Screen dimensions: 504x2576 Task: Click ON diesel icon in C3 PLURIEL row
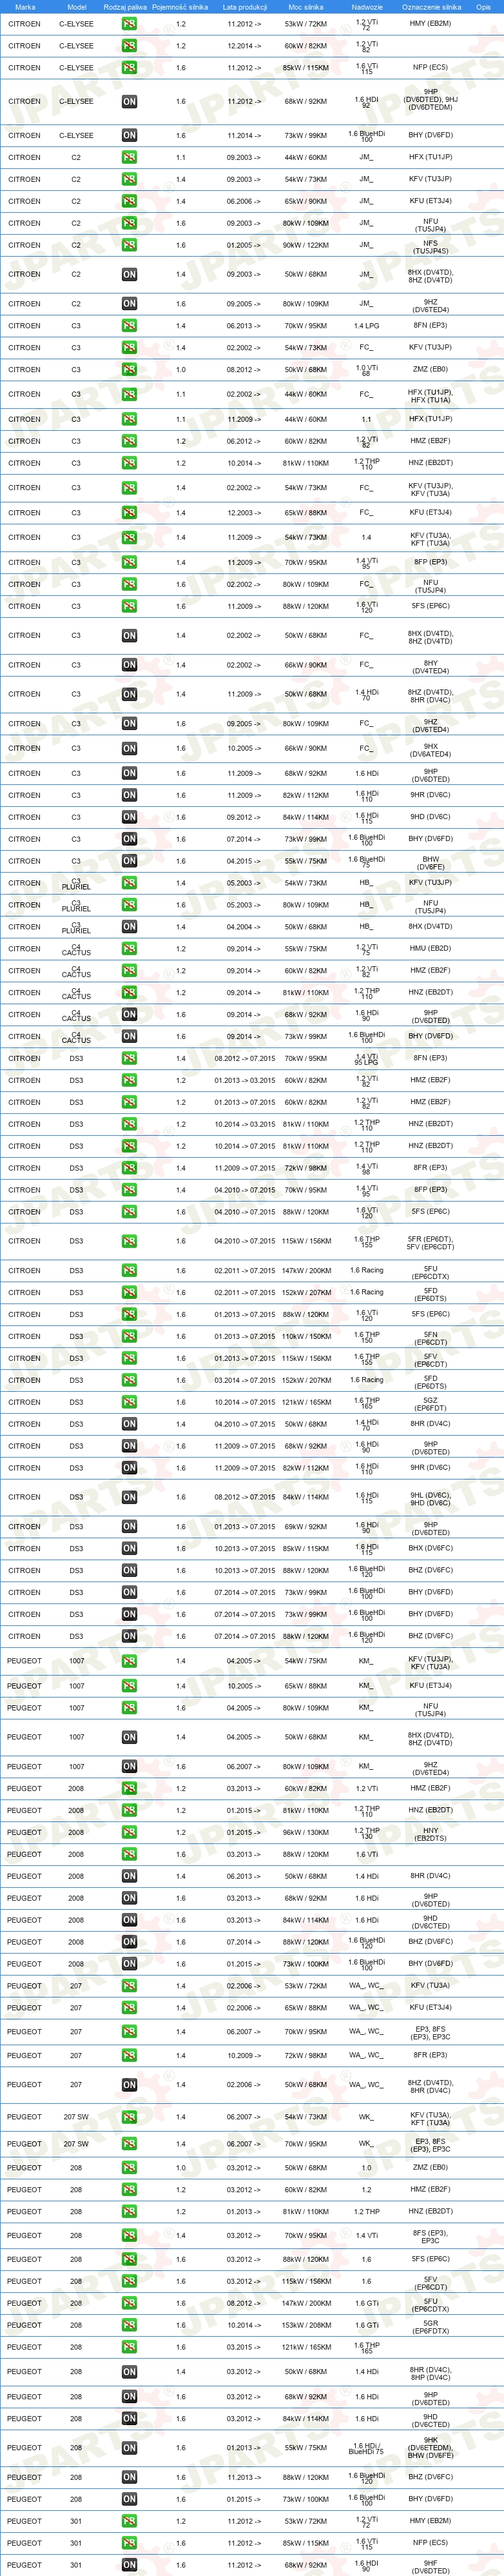tap(129, 927)
